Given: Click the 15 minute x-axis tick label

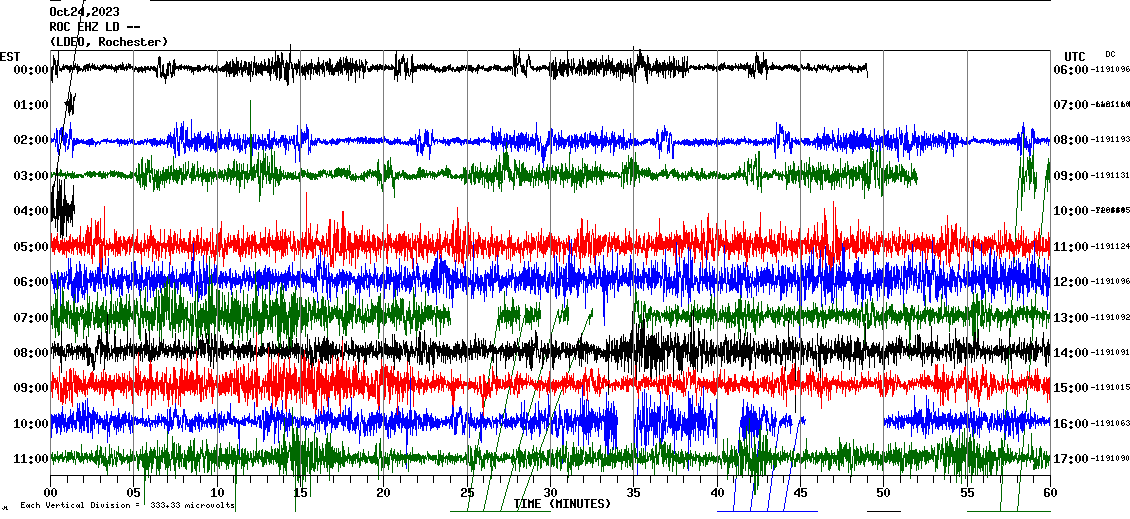Looking at the screenshot, I should pos(300,494).
